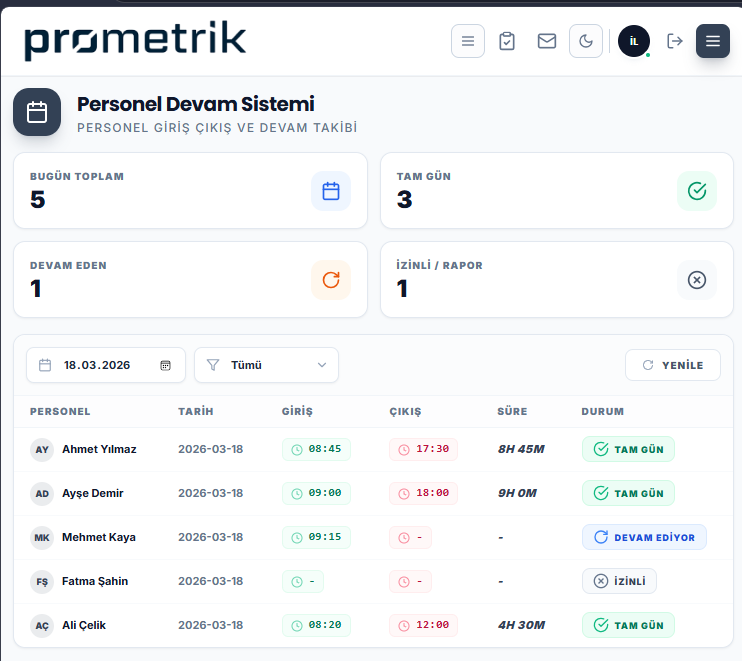This screenshot has height=661, width=742.
Task: Expand the Tümü filter dropdown
Action: 266,365
